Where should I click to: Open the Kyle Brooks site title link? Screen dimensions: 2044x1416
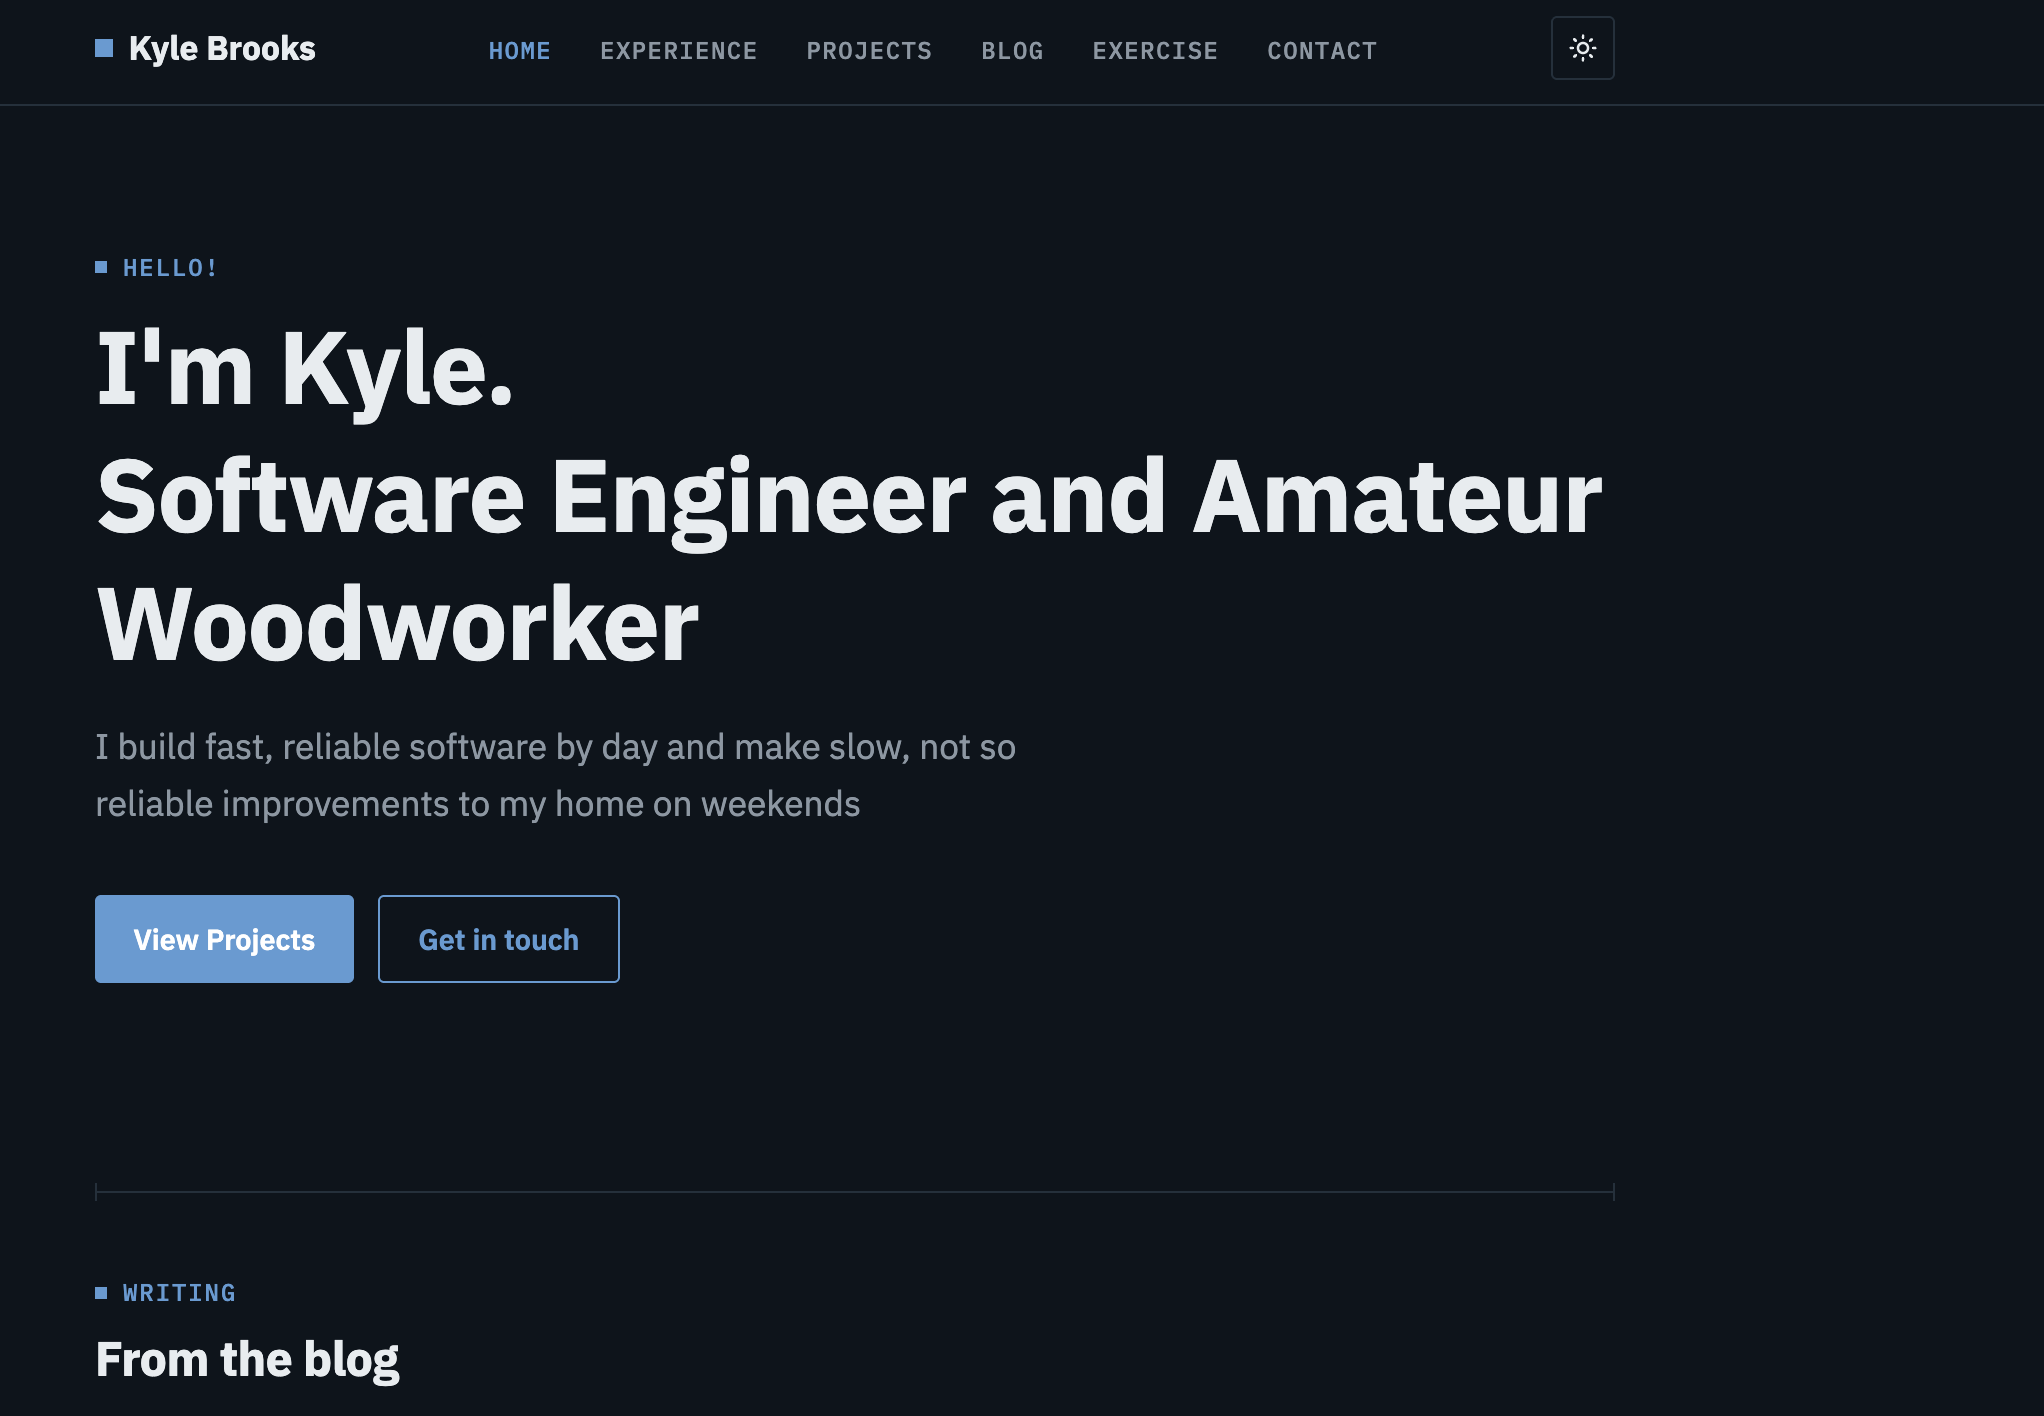tap(222, 49)
